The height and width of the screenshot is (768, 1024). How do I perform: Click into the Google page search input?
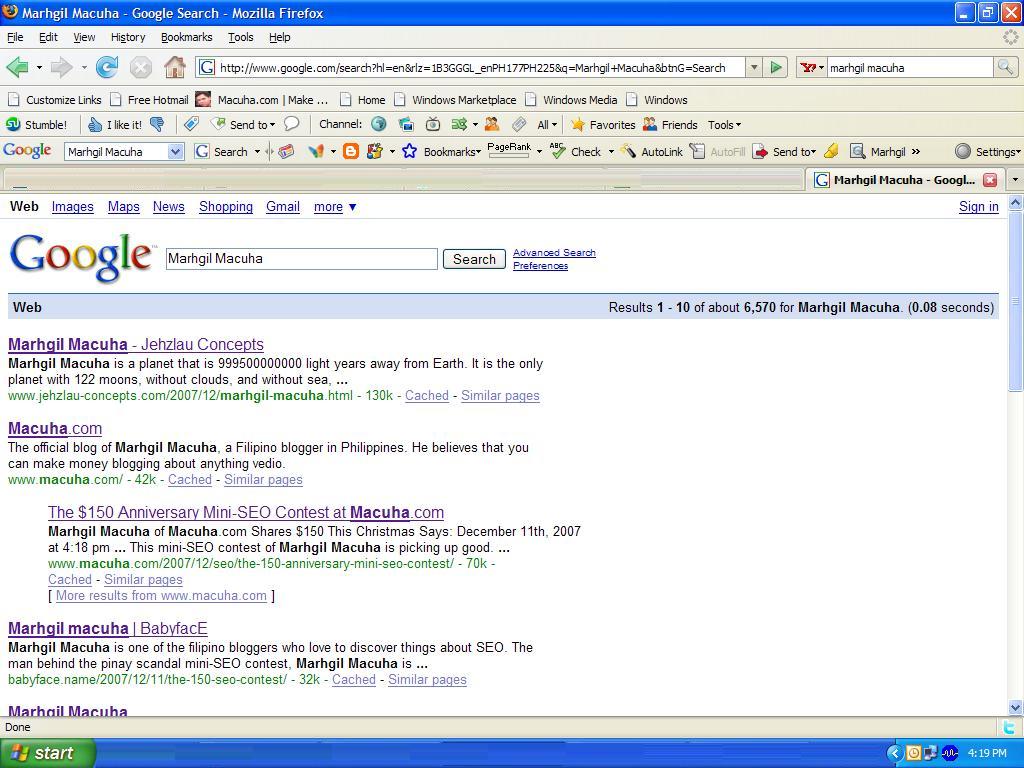point(302,259)
